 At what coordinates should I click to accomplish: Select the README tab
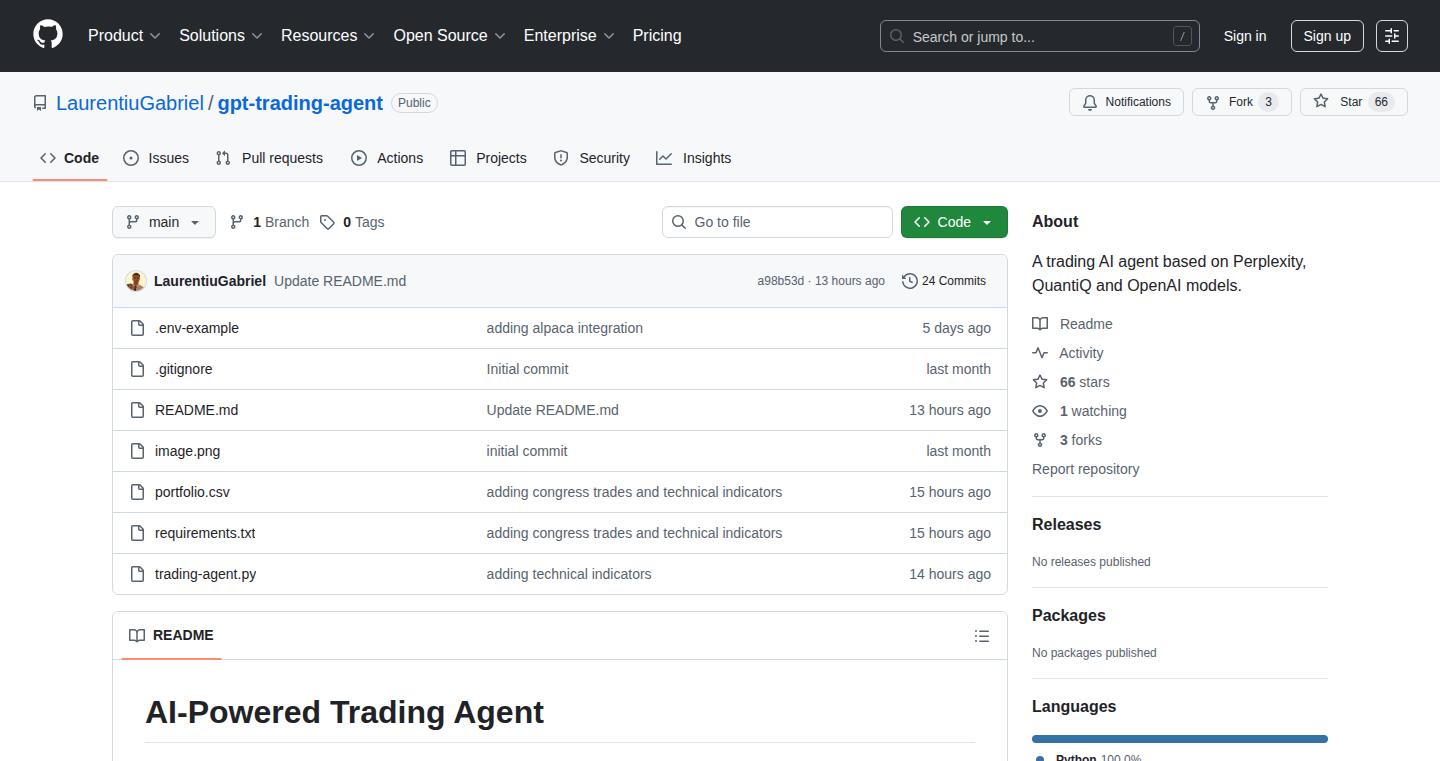[x=171, y=636]
